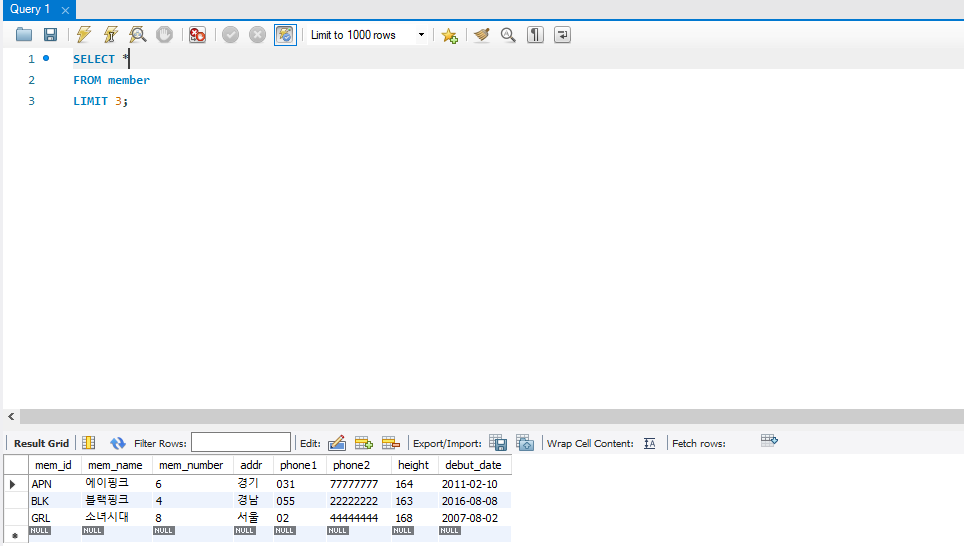The image size is (964, 546).
Task: Click mem_name column header
Action: (115, 465)
